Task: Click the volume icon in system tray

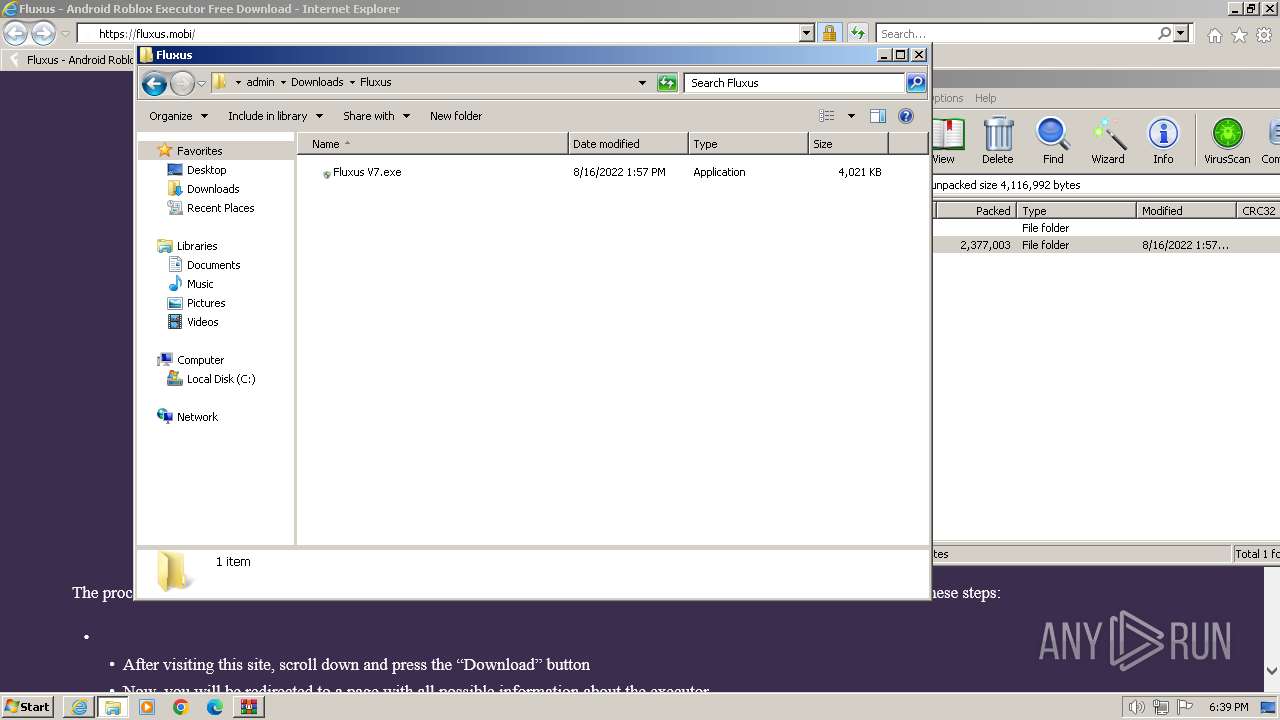Action: [x=1136, y=707]
